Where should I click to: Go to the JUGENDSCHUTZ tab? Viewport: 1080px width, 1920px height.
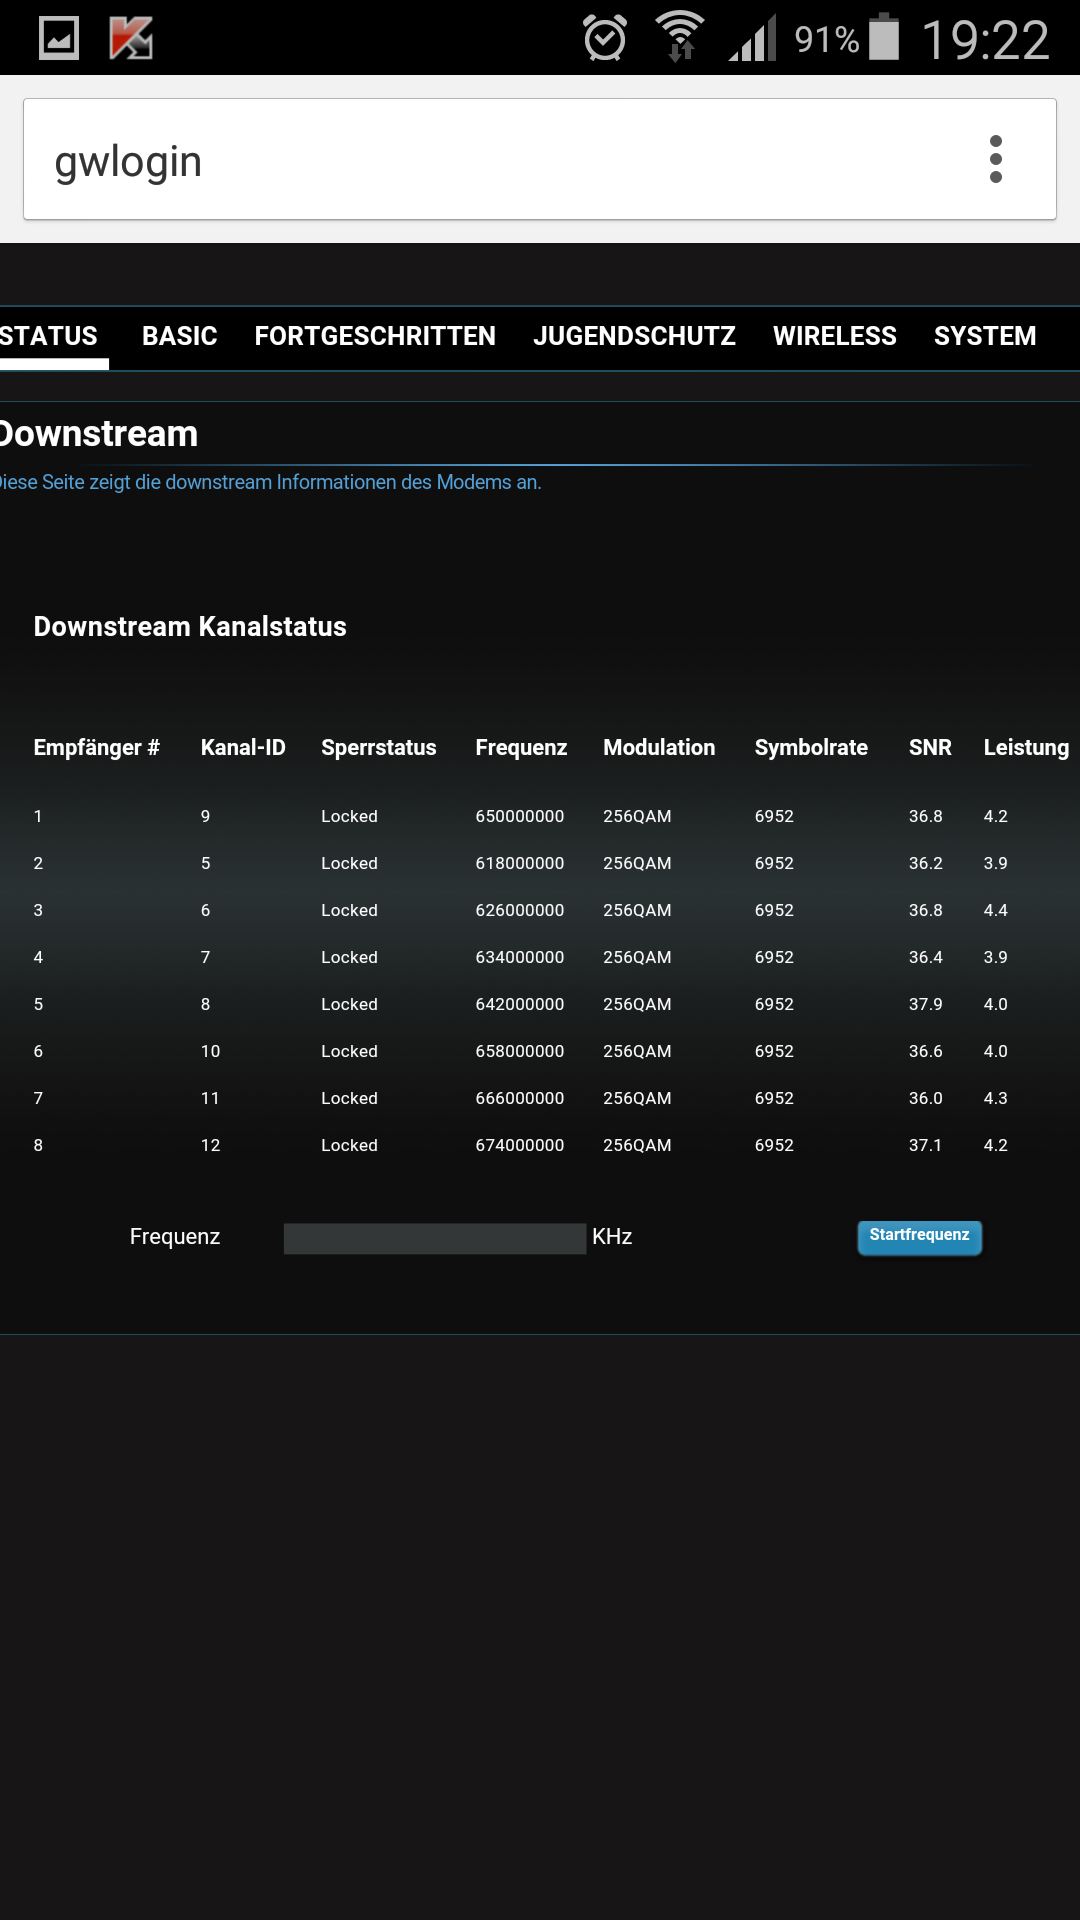click(x=634, y=336)
